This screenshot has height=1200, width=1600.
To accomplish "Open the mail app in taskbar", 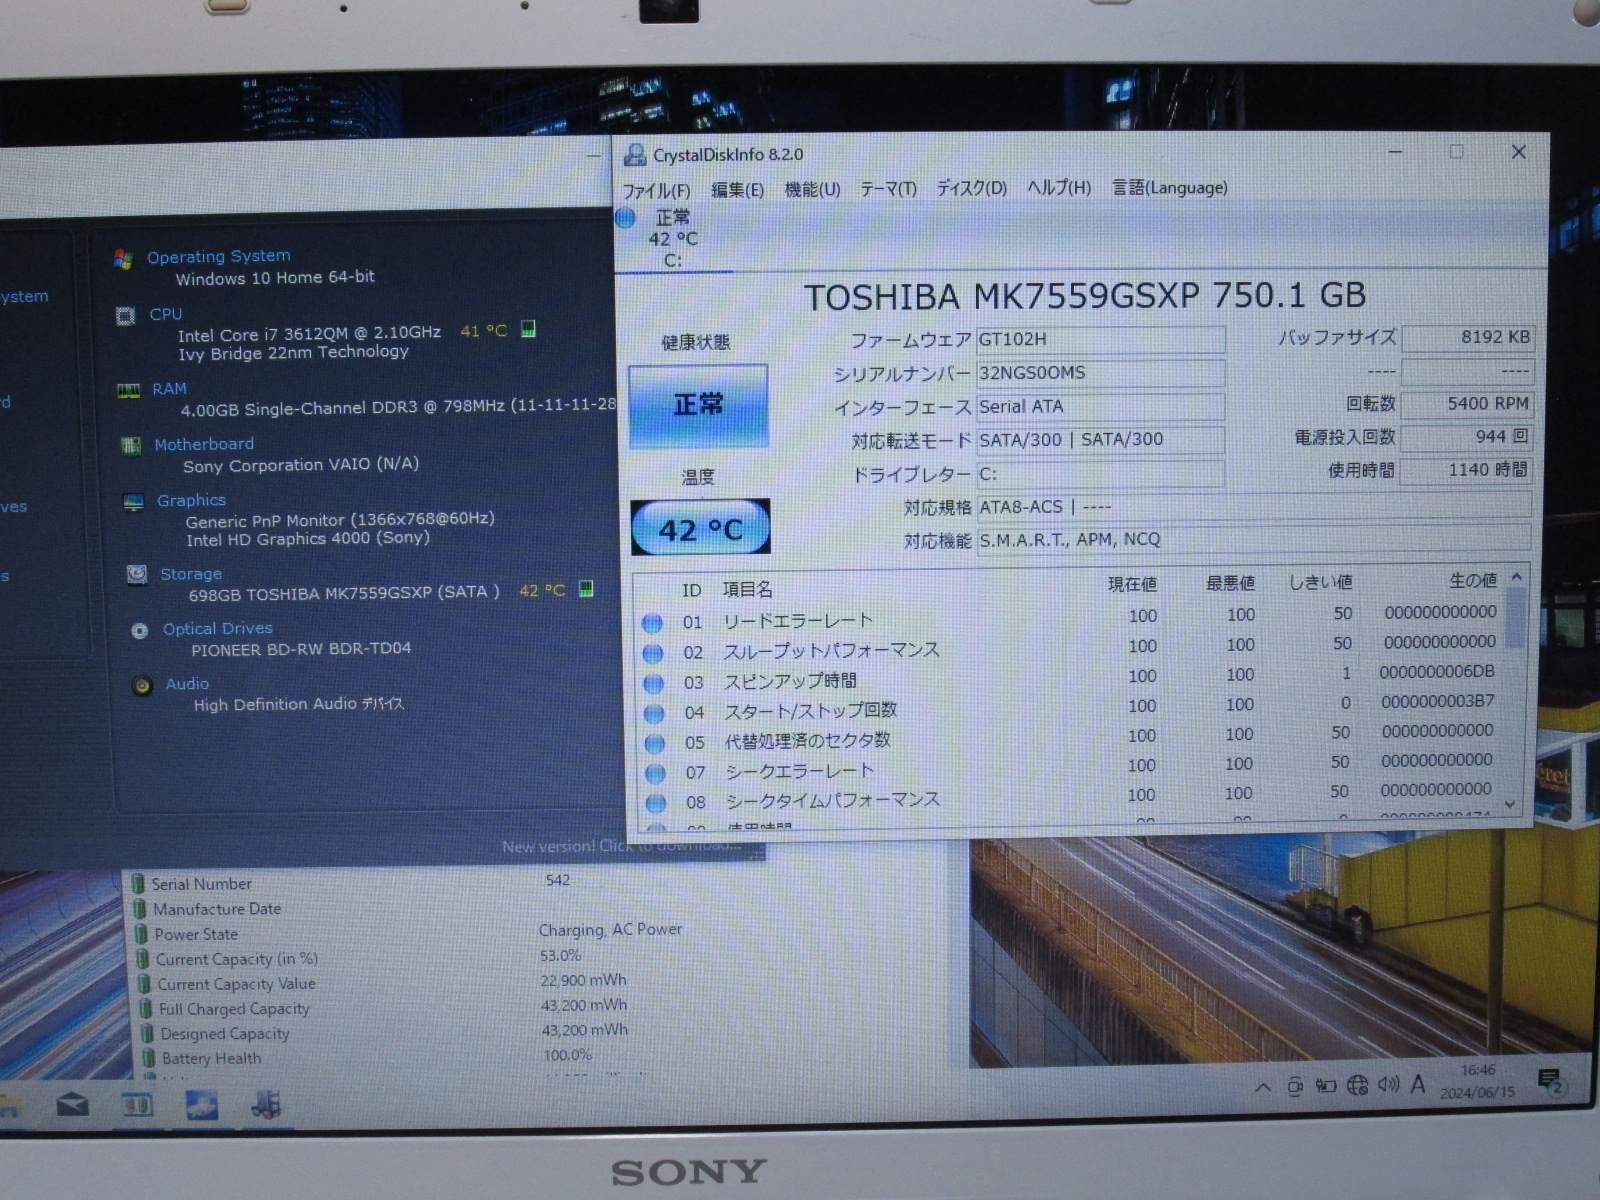I will (72, 1105).
